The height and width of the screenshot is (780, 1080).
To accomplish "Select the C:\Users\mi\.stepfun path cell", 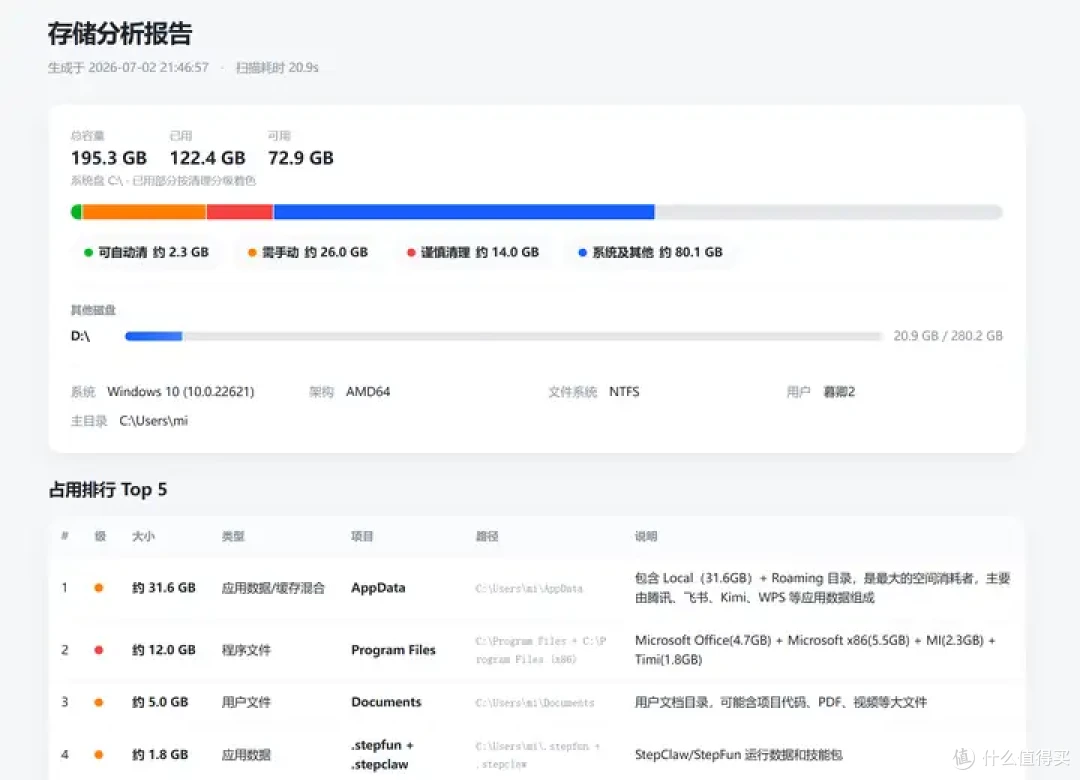I will 537,755.
